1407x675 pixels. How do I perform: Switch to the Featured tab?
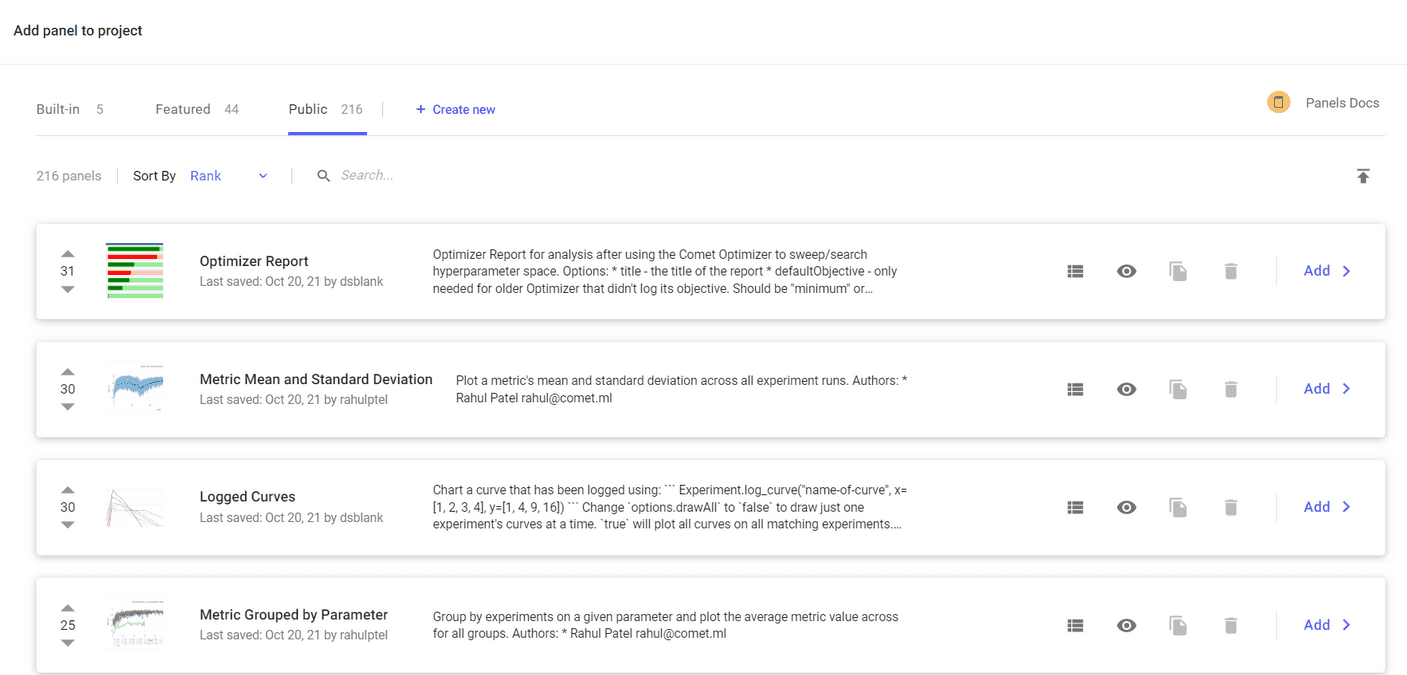[x=183, y=109]
